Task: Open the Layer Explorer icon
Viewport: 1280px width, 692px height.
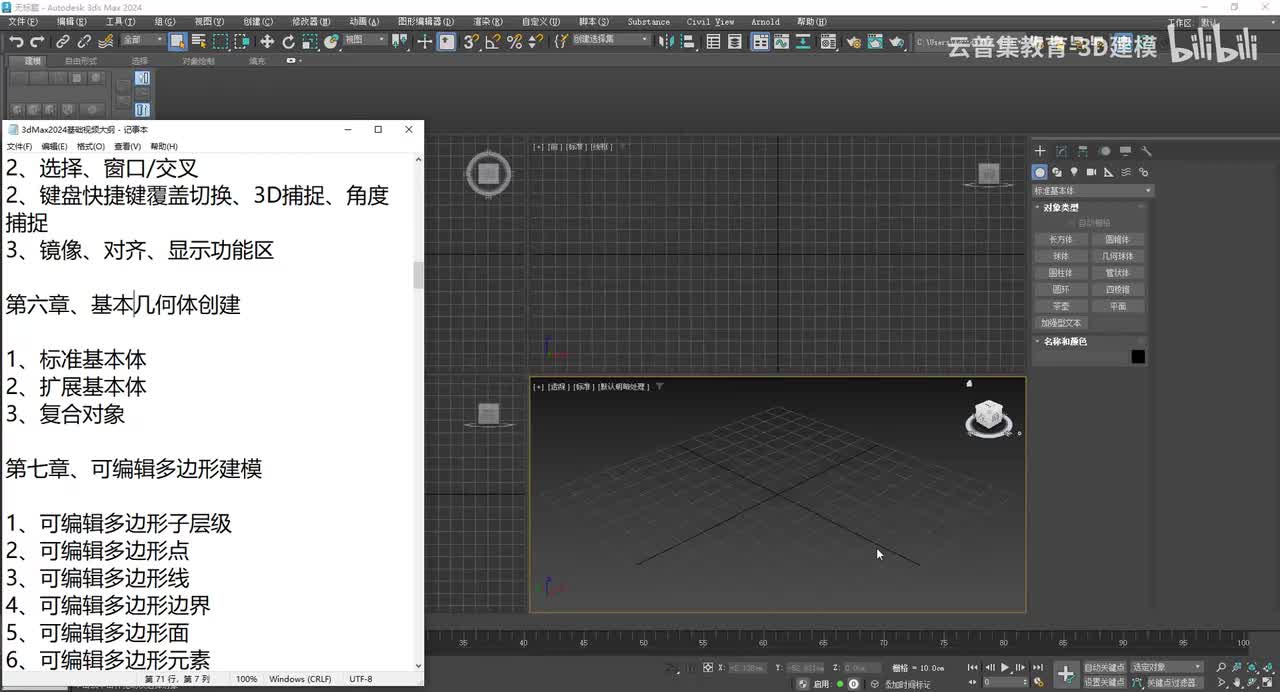Action: (x=735, y=41)
